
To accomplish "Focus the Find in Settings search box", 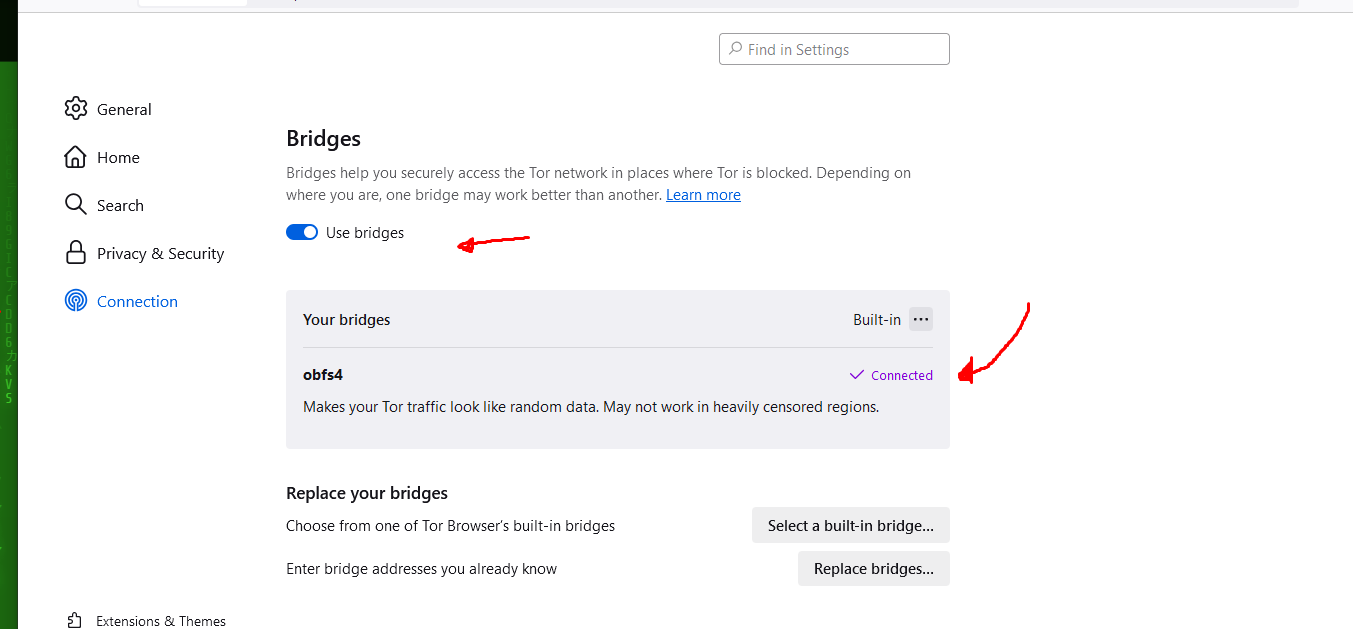I will 834,49.
